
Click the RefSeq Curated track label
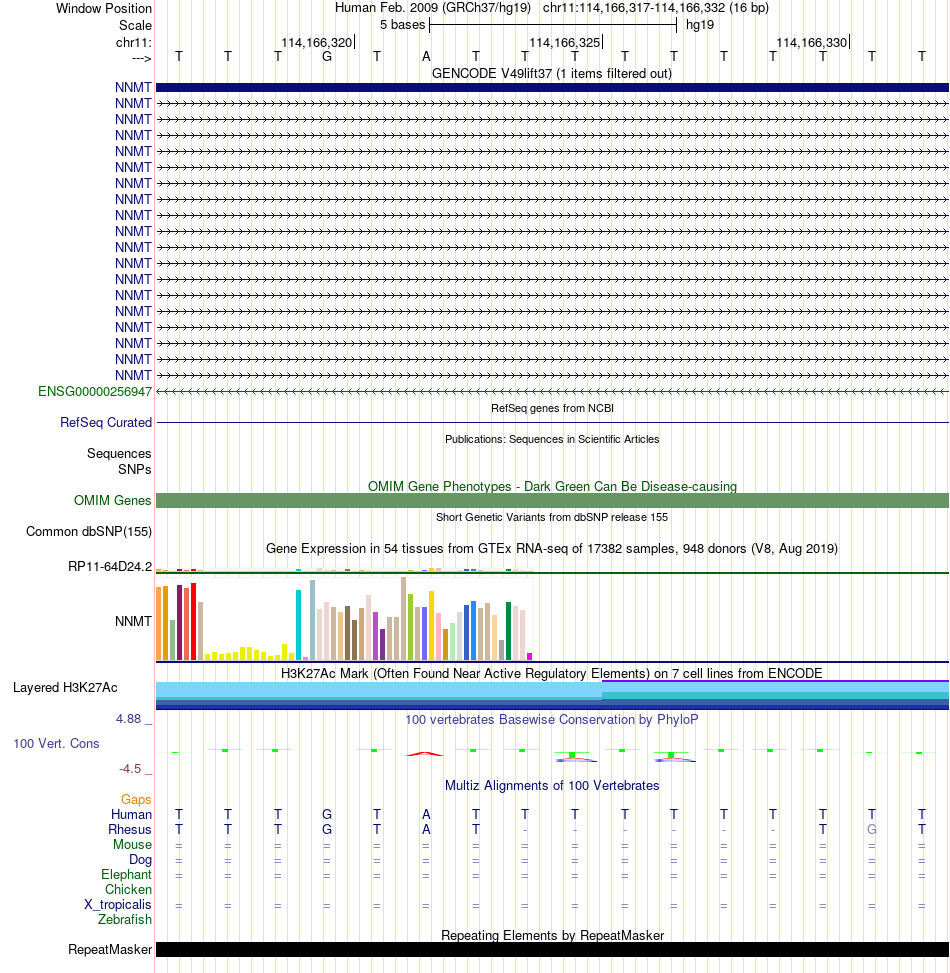coord(105,423)
